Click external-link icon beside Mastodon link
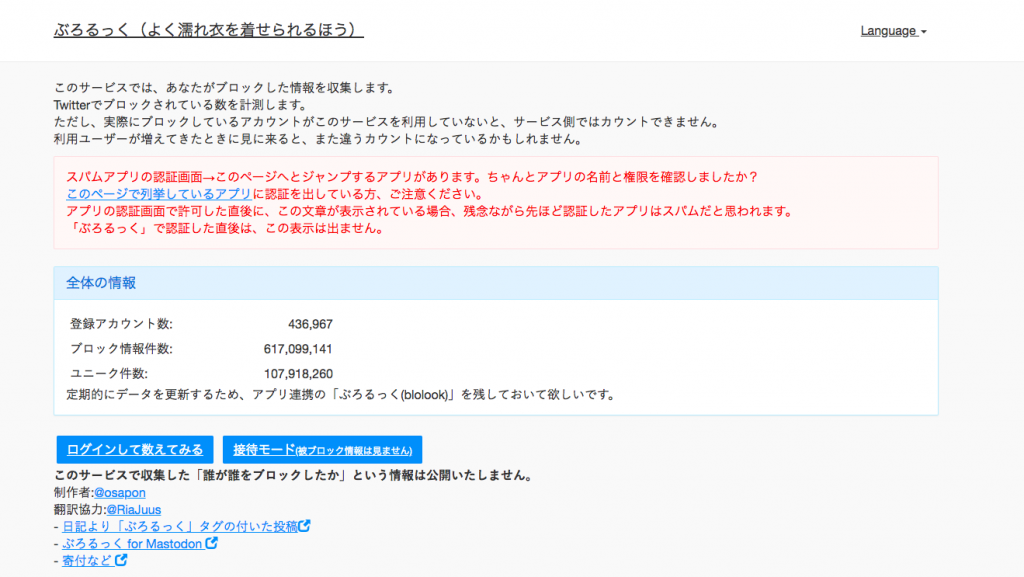 [212, 542]
